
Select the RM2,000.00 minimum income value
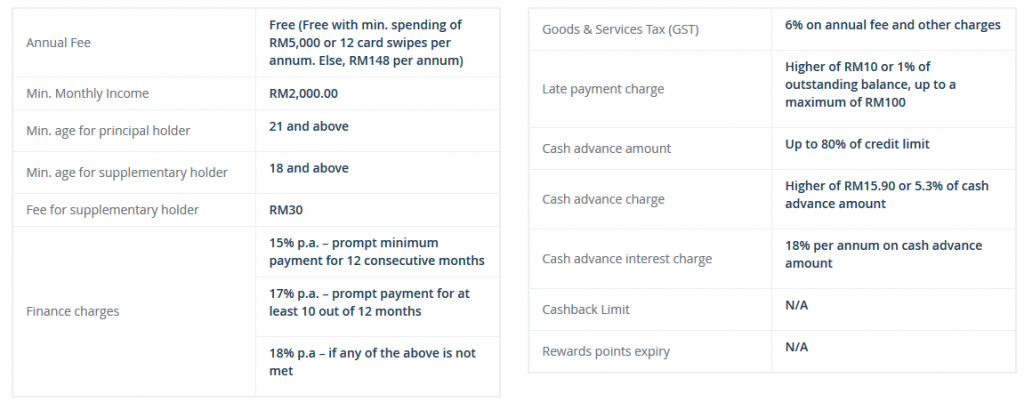[303, 93]
